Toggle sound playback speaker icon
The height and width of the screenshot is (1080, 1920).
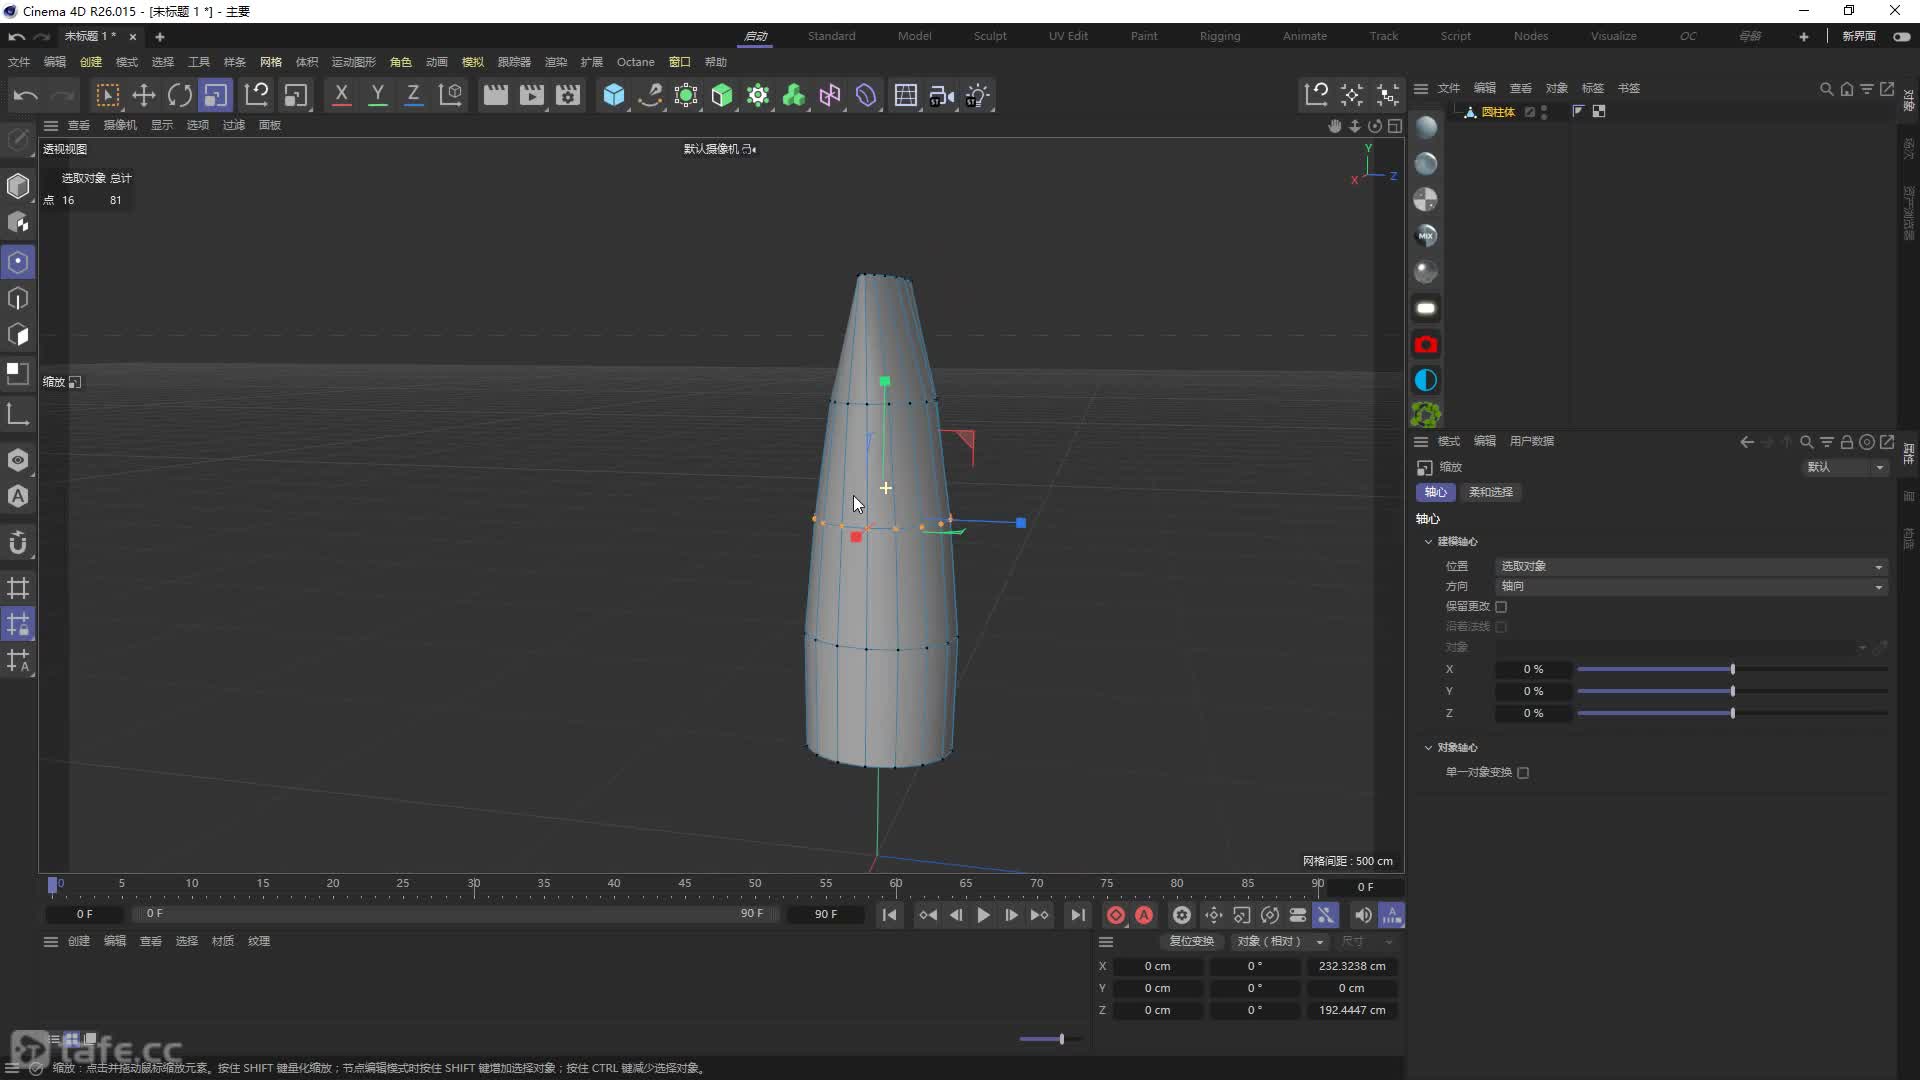[1362, 915]
